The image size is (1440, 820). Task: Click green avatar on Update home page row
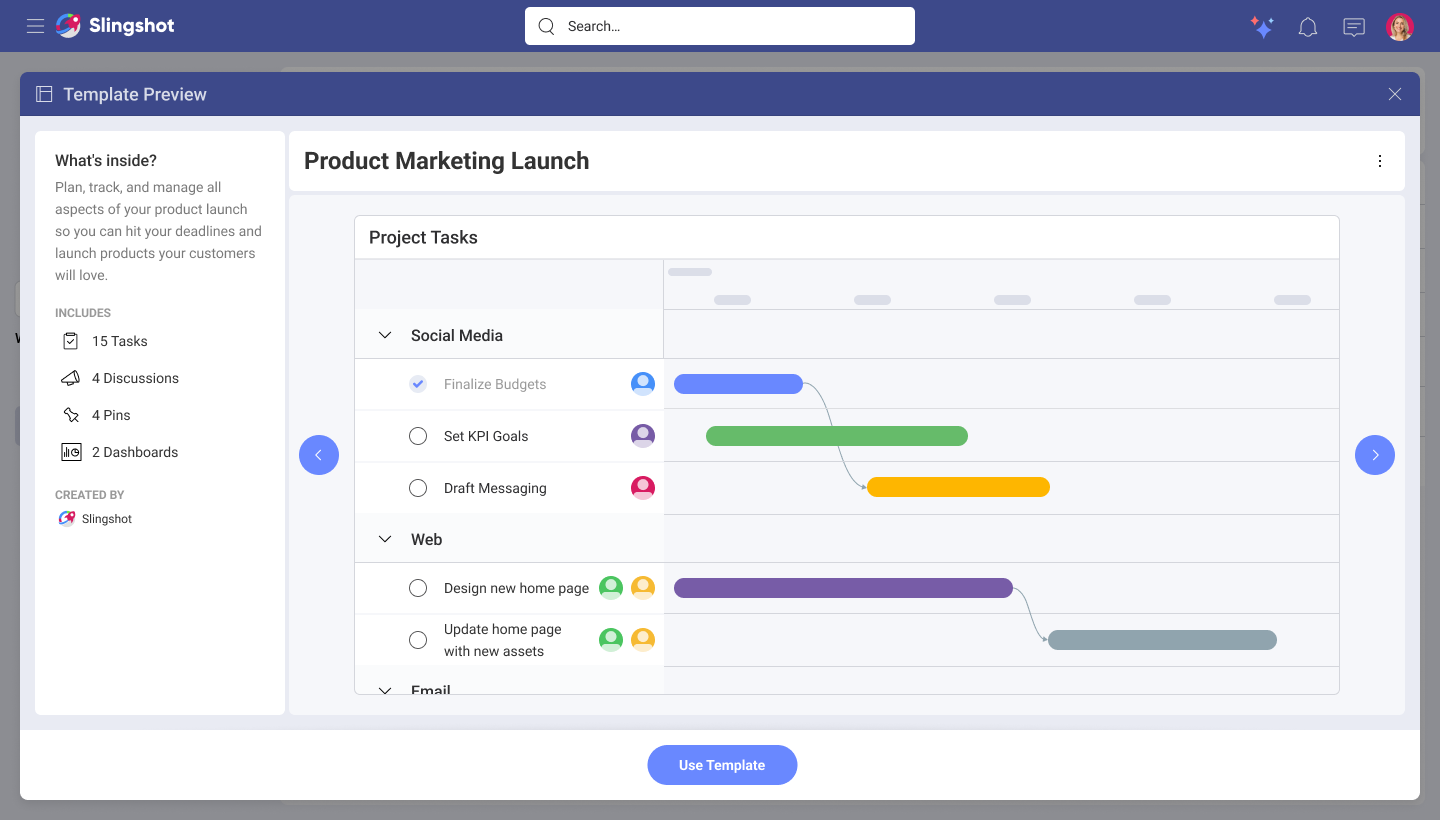pyautogui.click(x=611, y=640)
